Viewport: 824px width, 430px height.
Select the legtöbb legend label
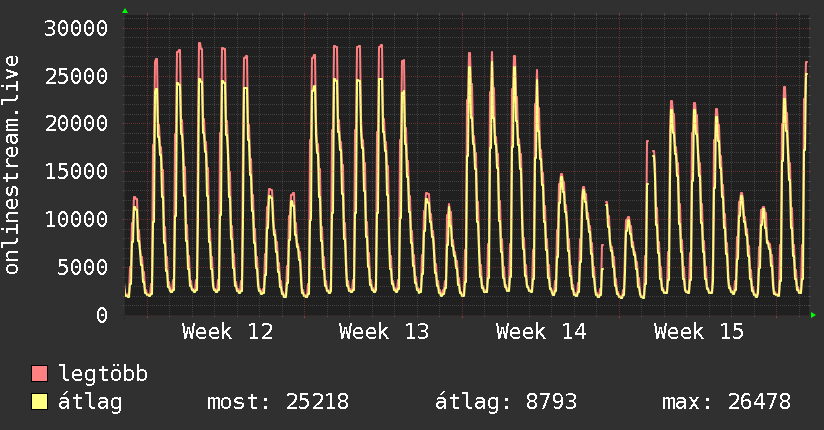103,373
